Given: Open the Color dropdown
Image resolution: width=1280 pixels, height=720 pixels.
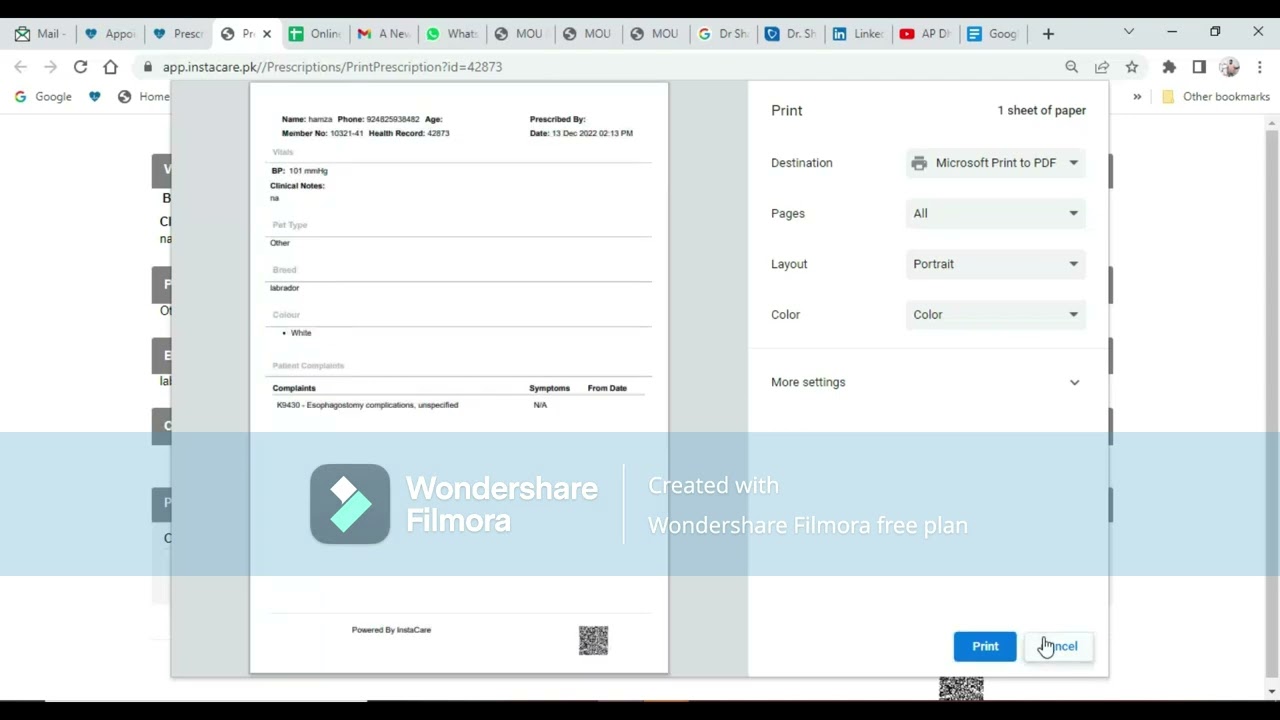Looking at the screenshot, I should coord(995,314).
